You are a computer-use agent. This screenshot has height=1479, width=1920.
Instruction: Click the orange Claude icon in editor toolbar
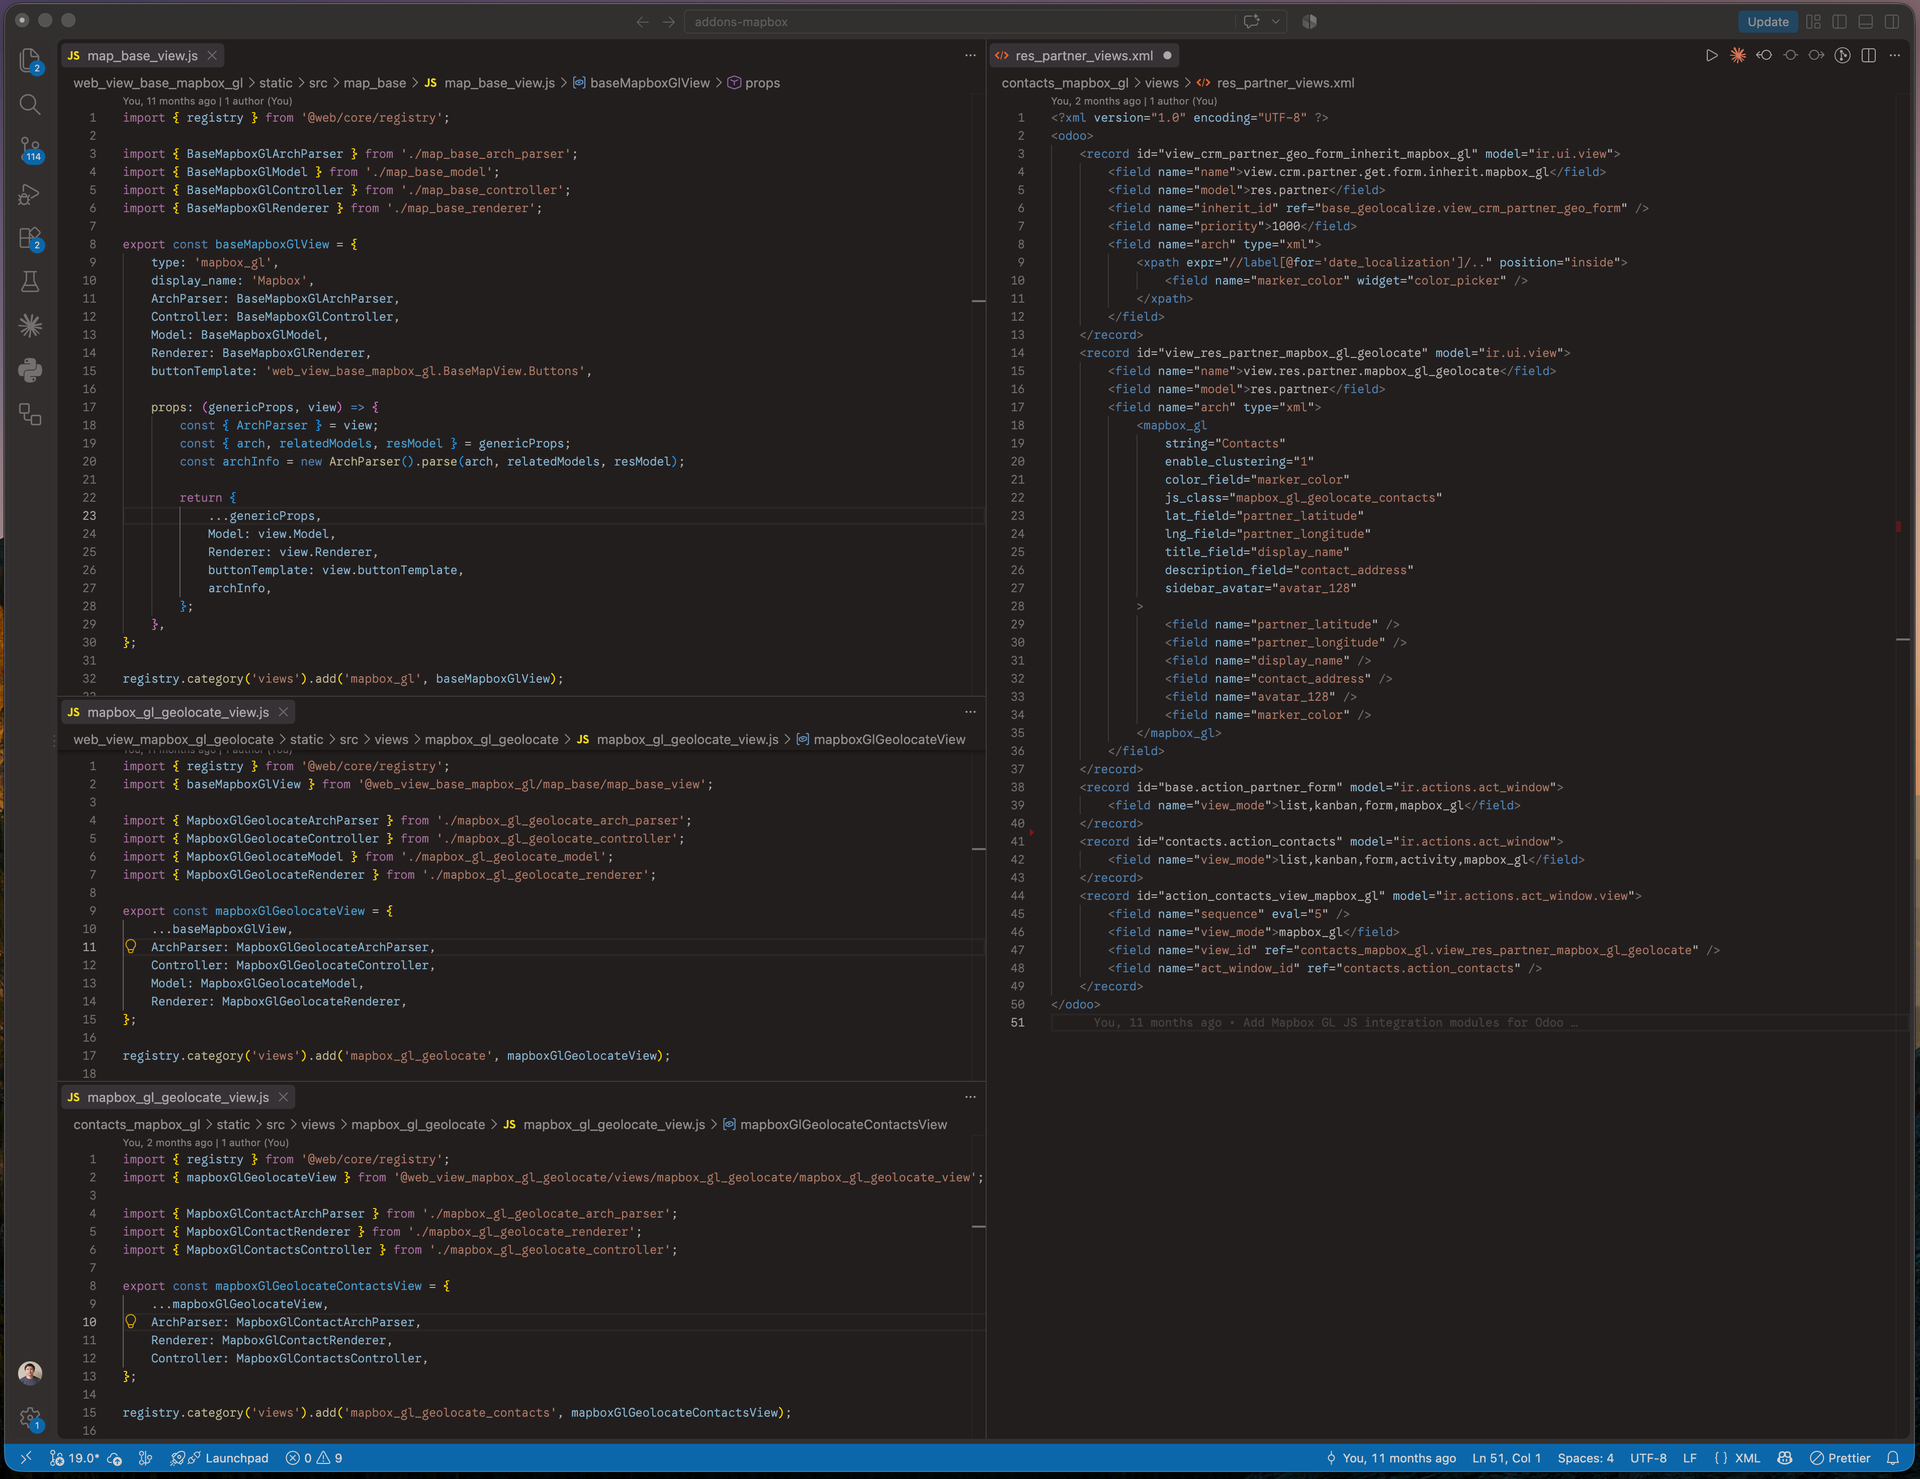click(1738, 56)
